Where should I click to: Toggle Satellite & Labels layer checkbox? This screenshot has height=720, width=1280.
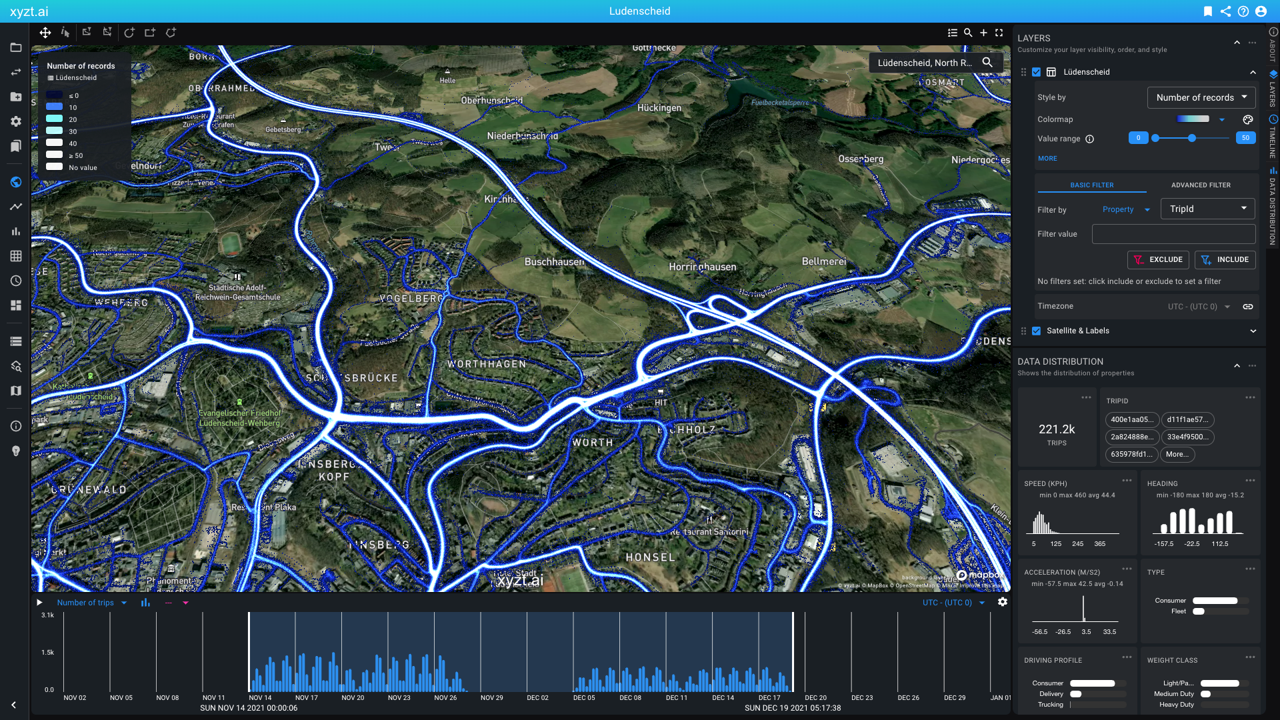pyautogui.click(x=1036, y=331)
